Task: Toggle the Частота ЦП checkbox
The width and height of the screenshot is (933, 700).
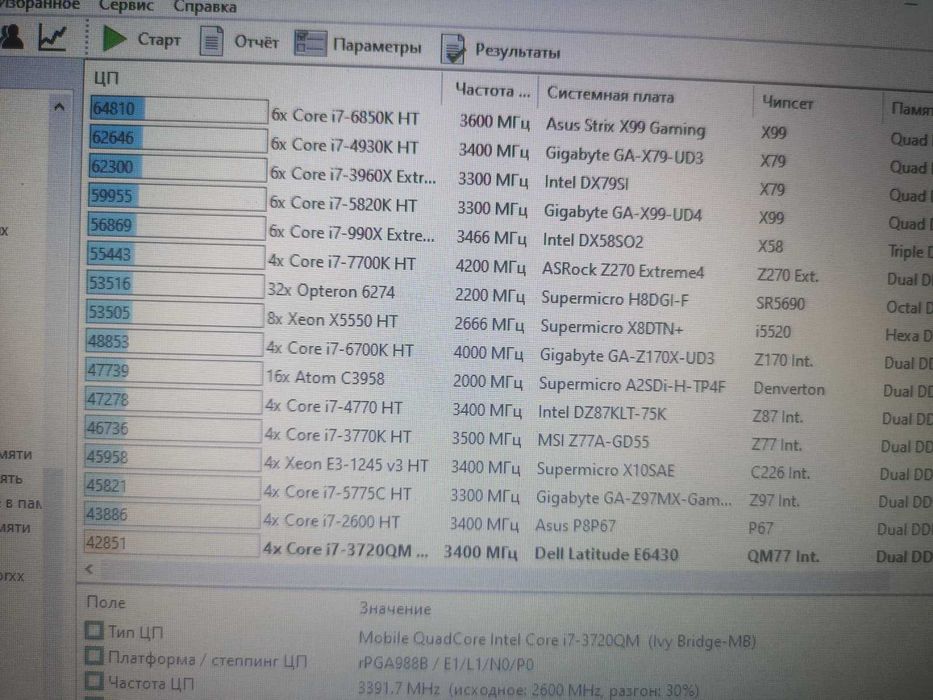Action: point(93,682)
